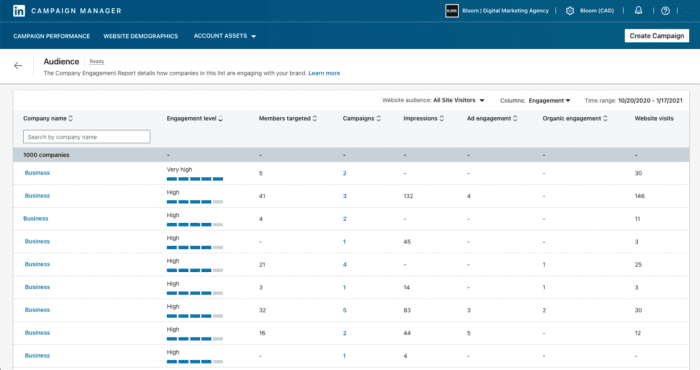The image size is (700, 370).
Task: Open the notifications bell icon
Action: [x=638, y=11]
